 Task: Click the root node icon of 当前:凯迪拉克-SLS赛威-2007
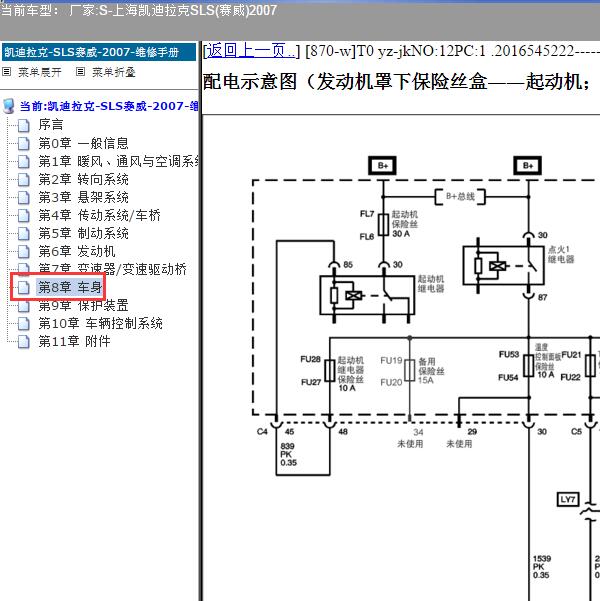tap(8, 106)
